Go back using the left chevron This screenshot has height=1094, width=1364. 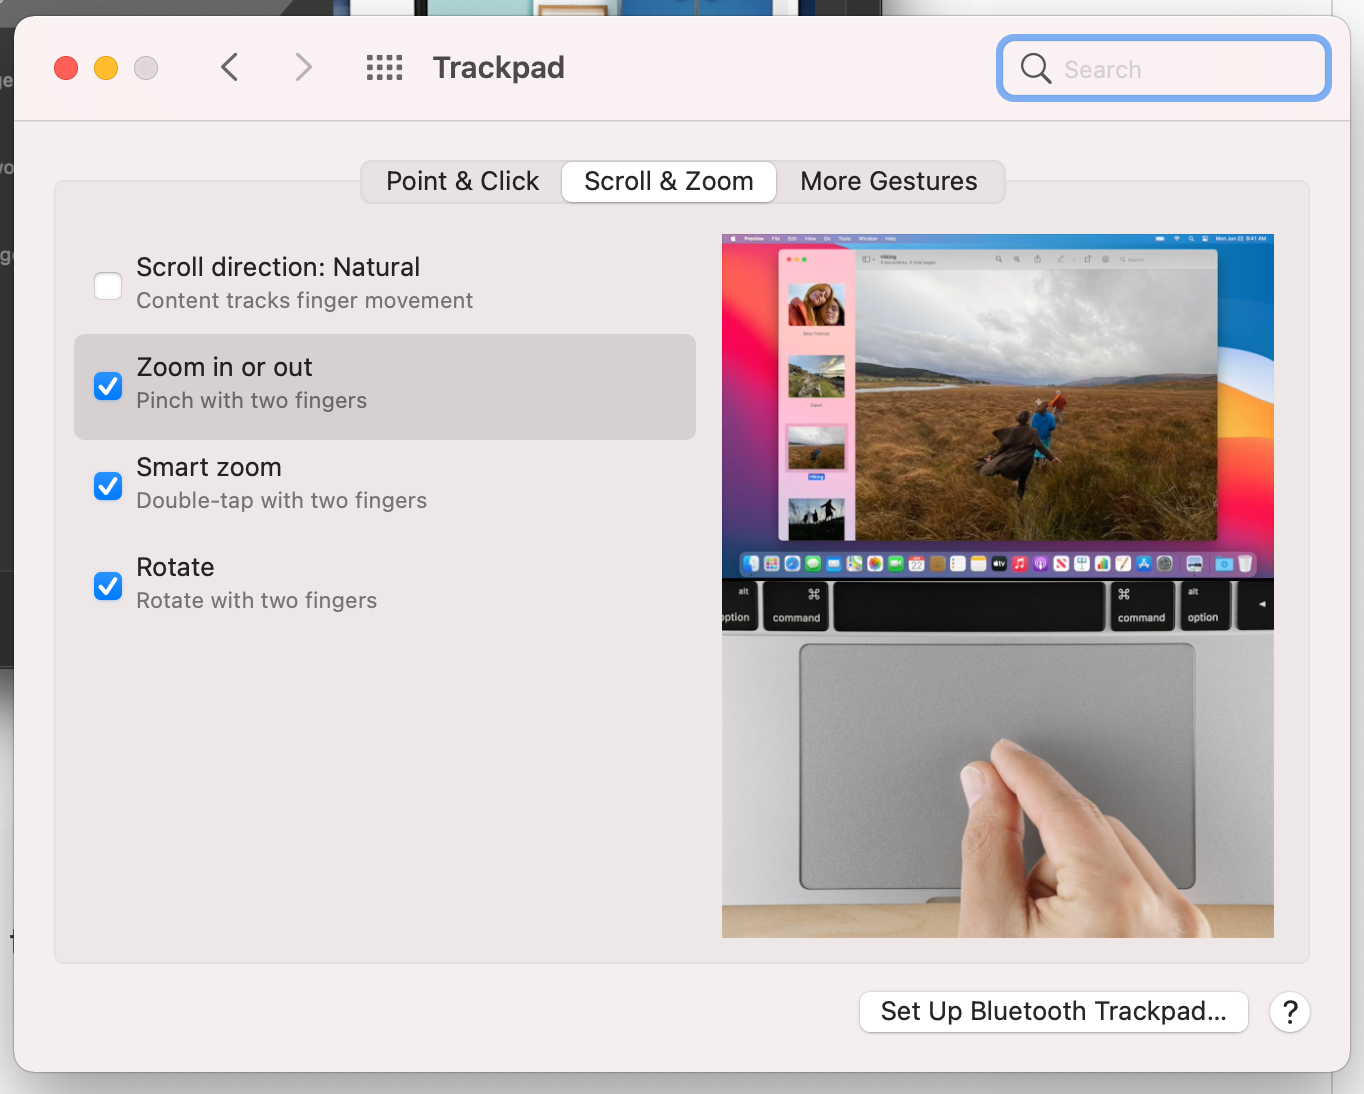pos(230,68)
